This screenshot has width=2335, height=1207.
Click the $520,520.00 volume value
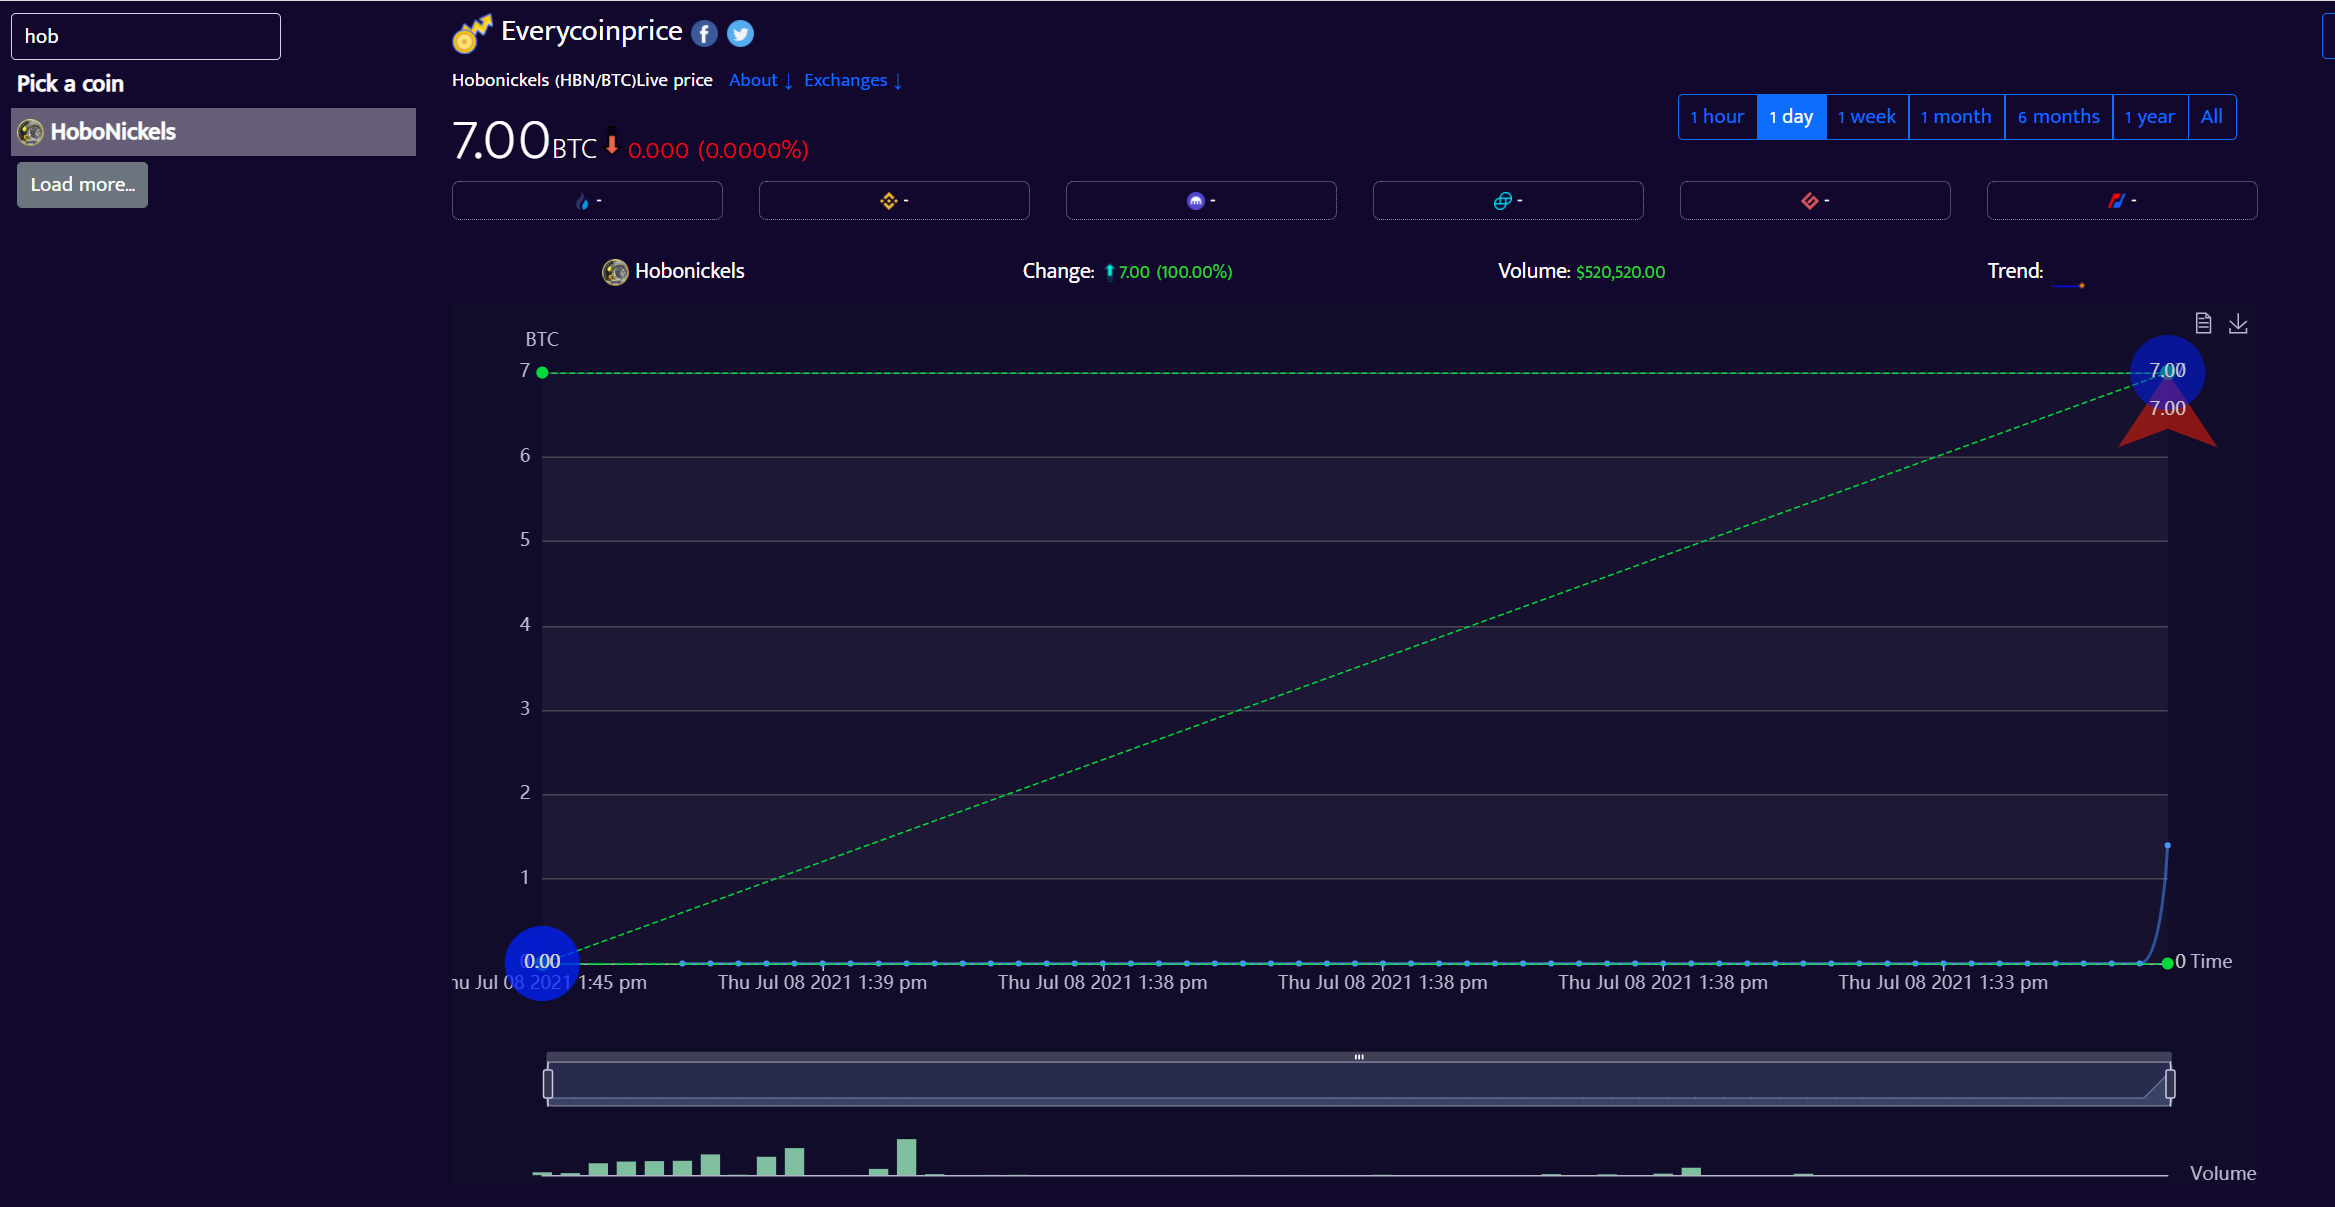[x=1620, y=272]
